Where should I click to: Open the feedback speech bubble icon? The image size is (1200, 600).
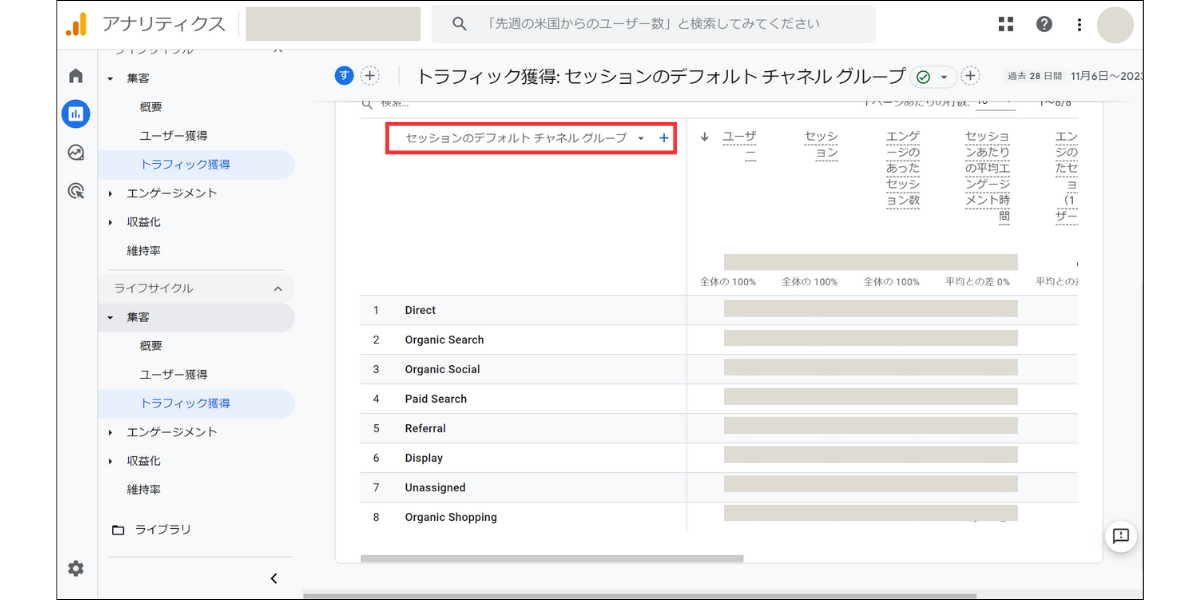coord(1121,536)
